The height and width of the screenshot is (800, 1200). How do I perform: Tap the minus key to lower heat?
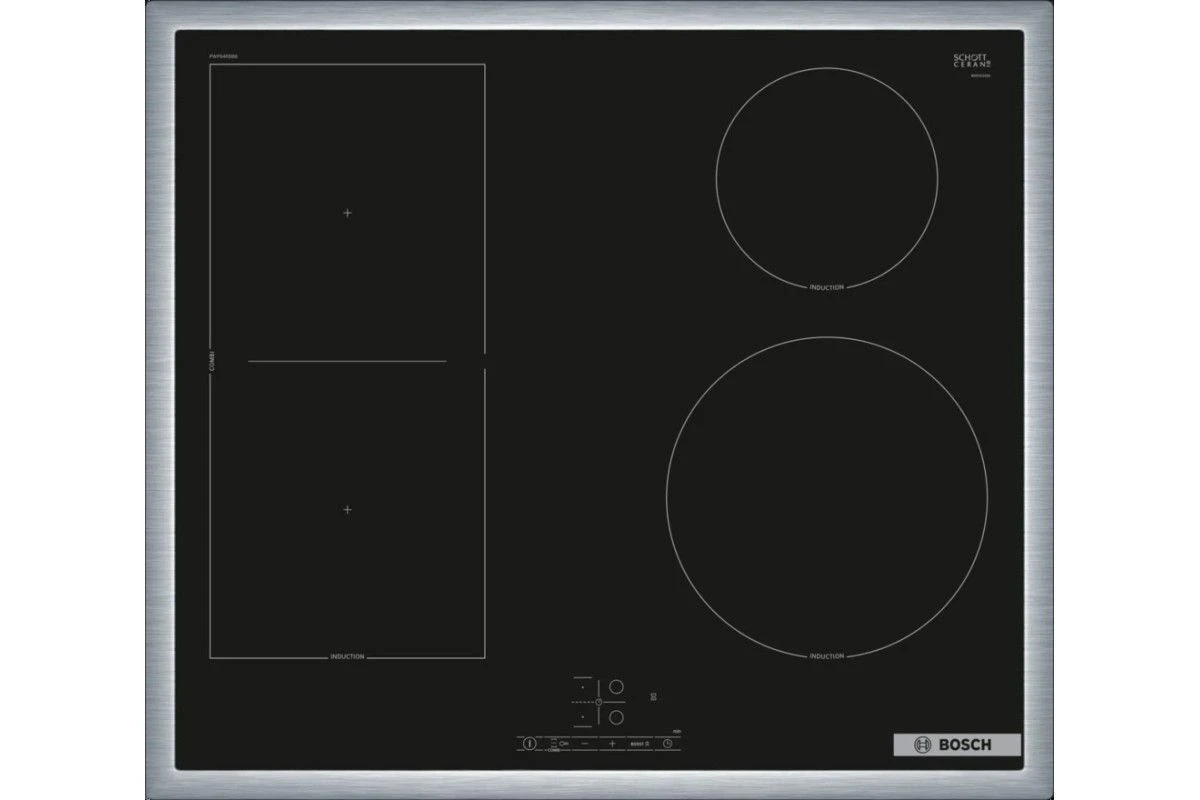click(585, 743)
